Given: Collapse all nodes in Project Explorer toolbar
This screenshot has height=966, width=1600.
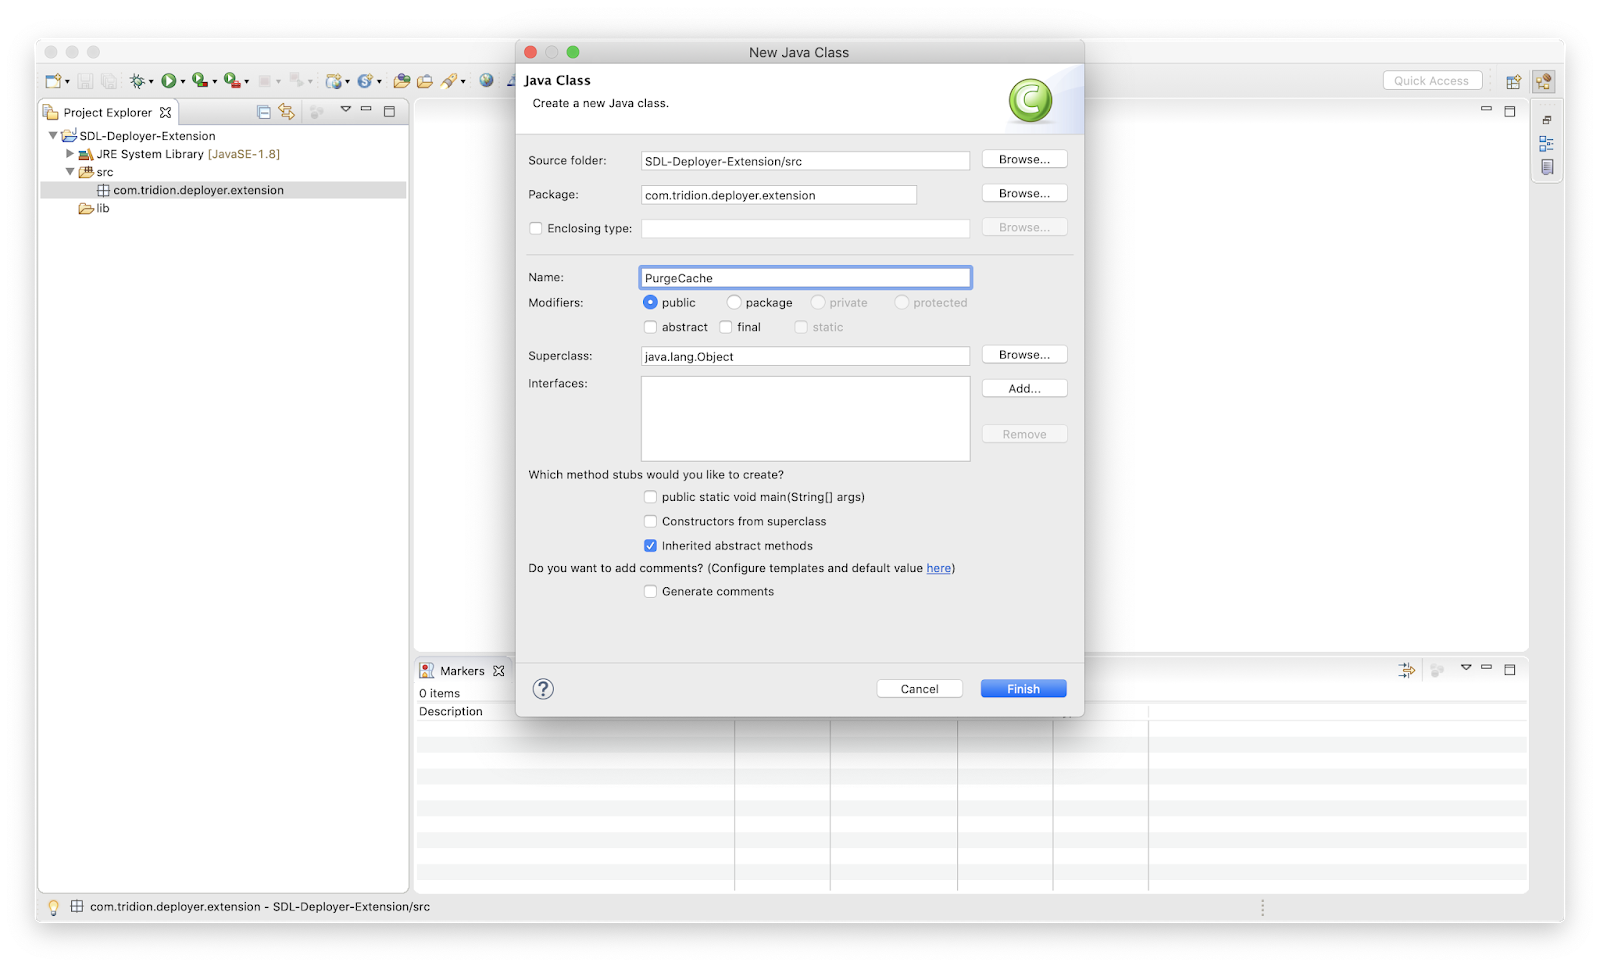Looking at the screenshot, I should [264, 111].
